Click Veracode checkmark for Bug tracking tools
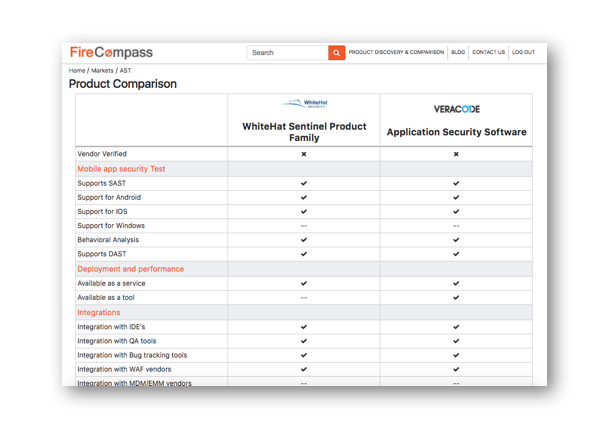The height and width of the screenshot is (424, 610). 456,355
